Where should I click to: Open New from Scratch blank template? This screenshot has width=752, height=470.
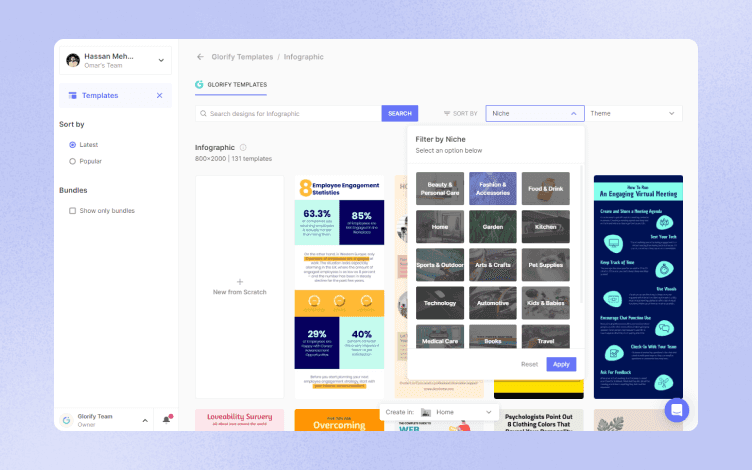(x=240, y=287)
